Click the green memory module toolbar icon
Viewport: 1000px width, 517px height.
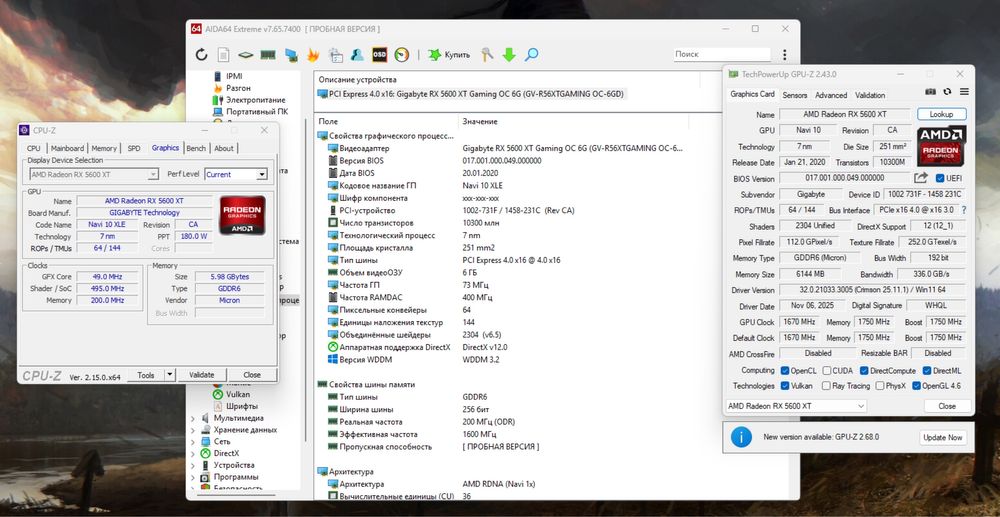point(268,55)
